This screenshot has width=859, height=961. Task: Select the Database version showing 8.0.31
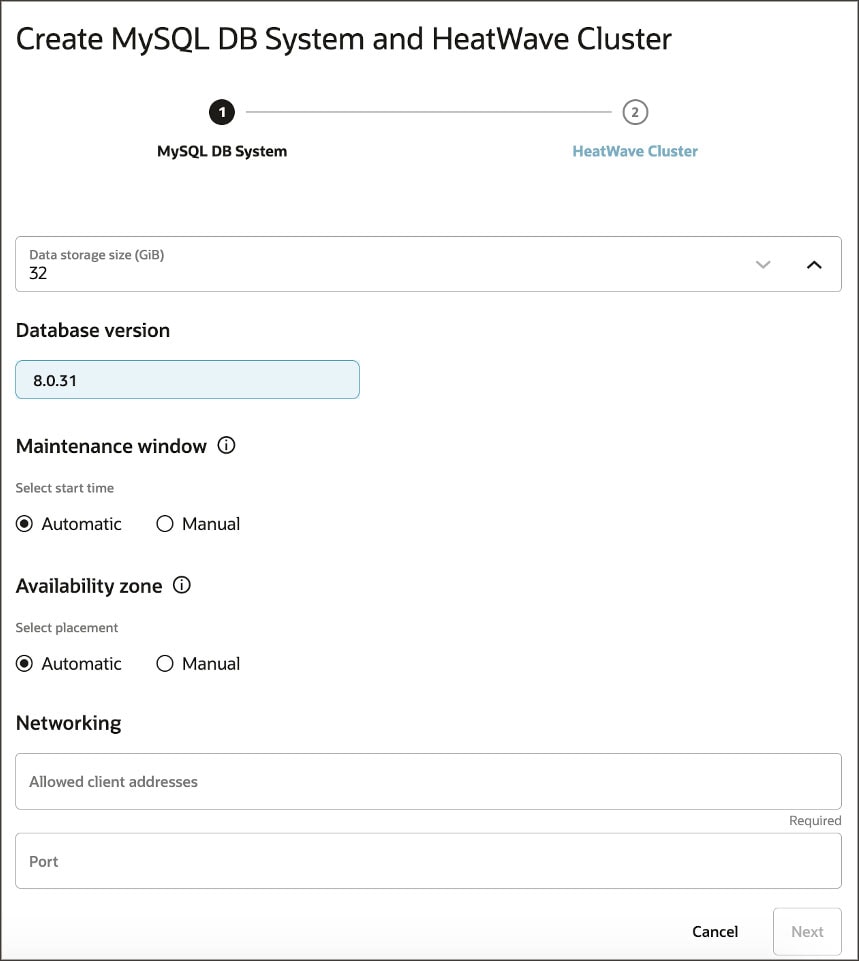pos(187,379)
